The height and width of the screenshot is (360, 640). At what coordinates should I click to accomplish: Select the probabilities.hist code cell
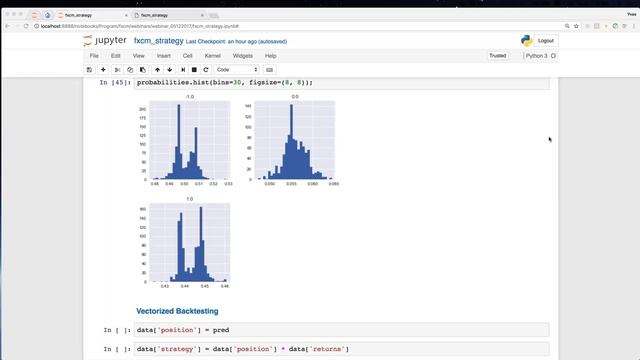pyautogui.click(x=342, y=83)
